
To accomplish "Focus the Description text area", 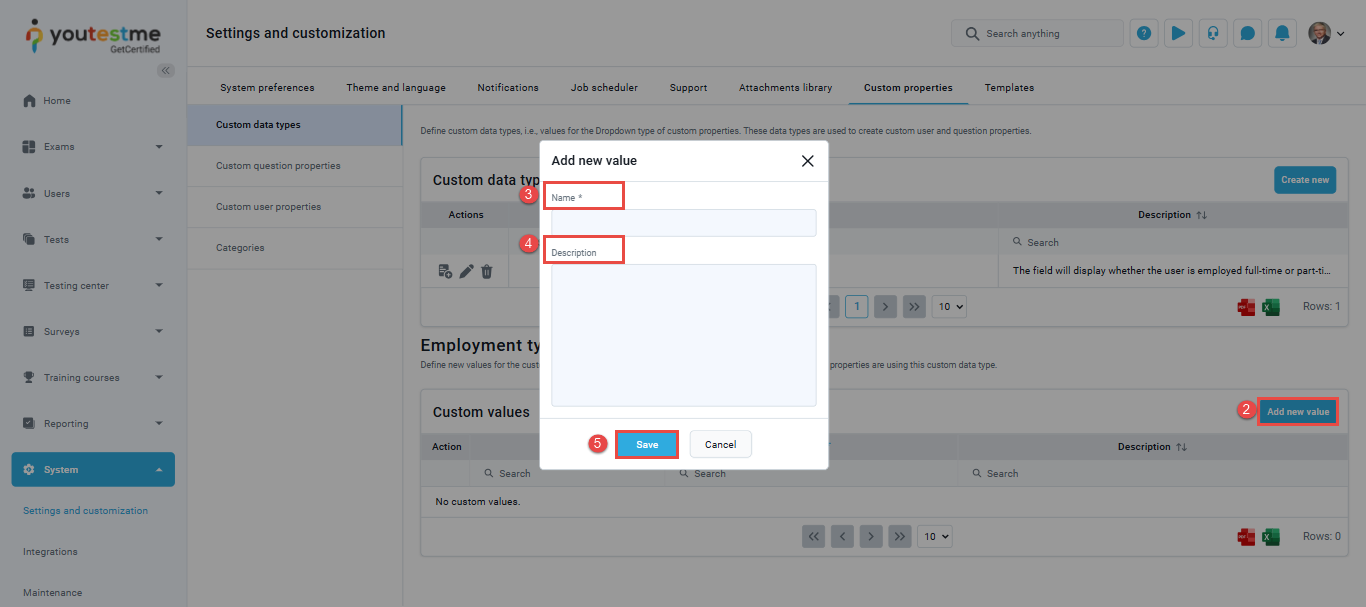I will (x=684, y=335).
